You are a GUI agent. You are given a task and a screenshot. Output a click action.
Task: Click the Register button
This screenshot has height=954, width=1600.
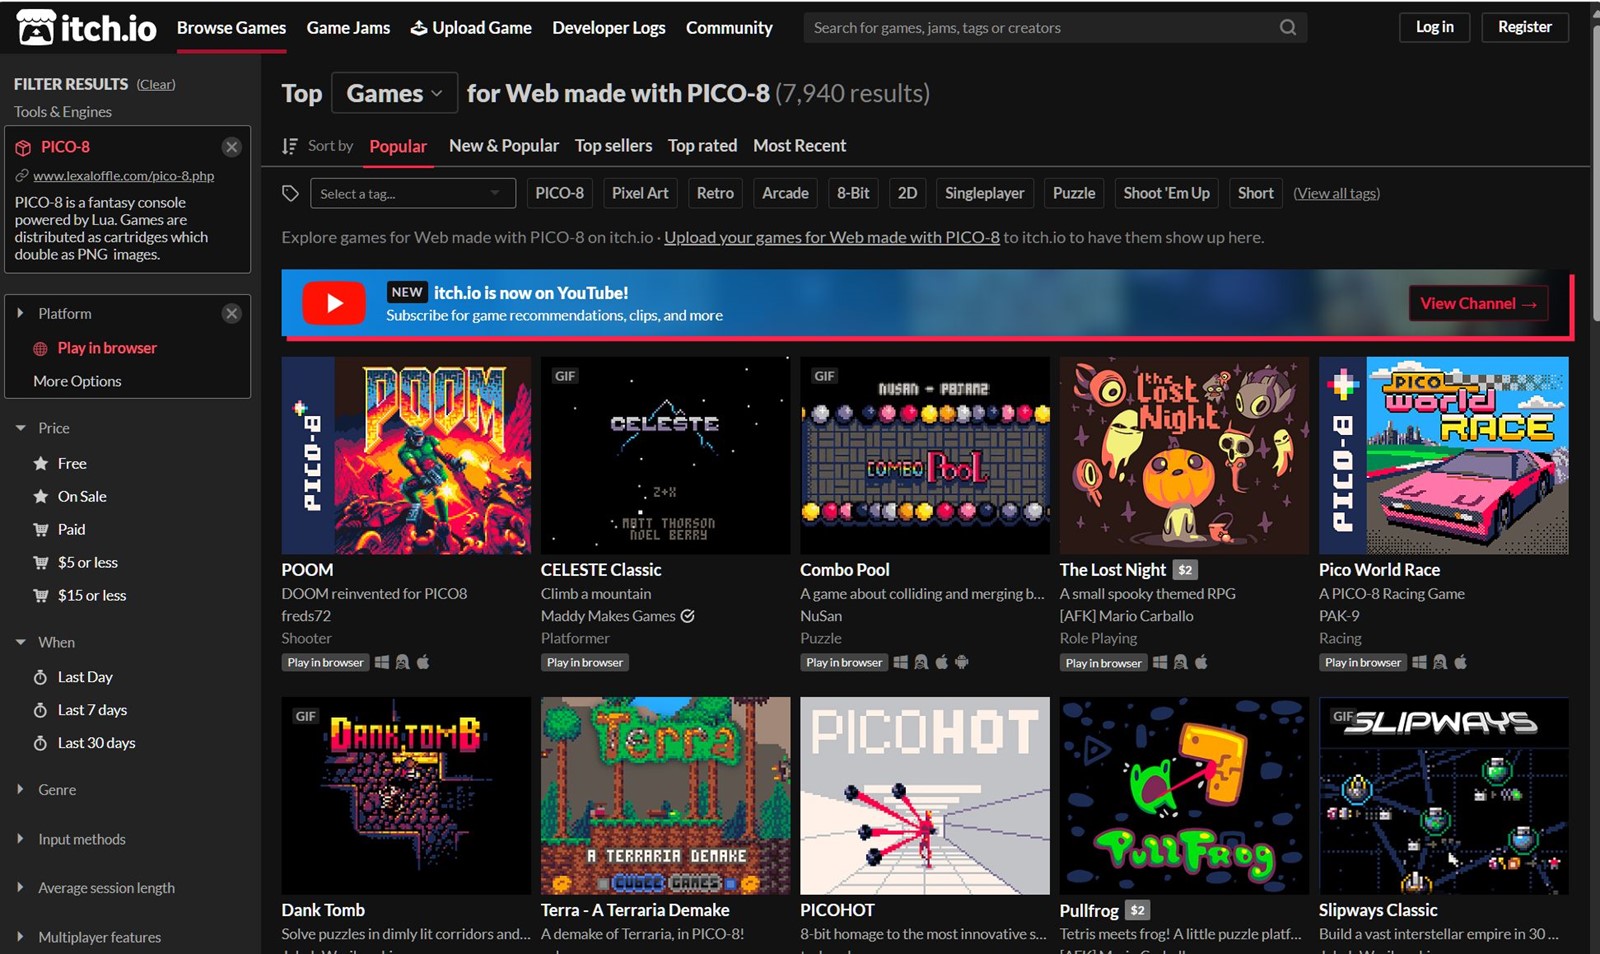[1525, 27]
